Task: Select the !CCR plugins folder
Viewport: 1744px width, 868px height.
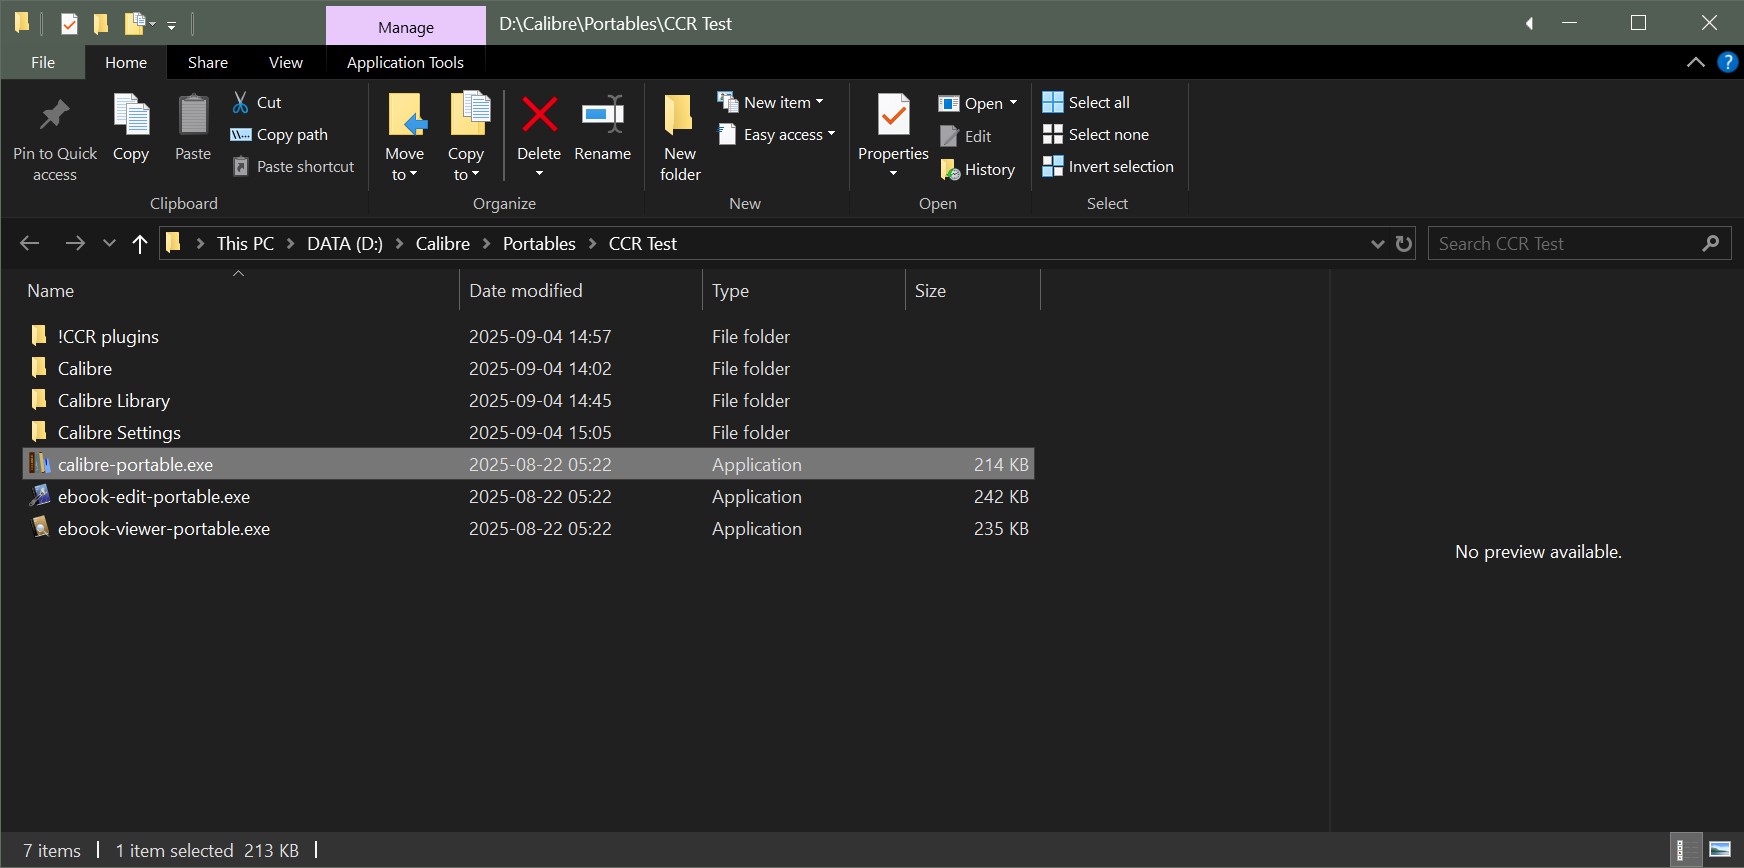Action: pyautogui.click(x=528, y=336)
